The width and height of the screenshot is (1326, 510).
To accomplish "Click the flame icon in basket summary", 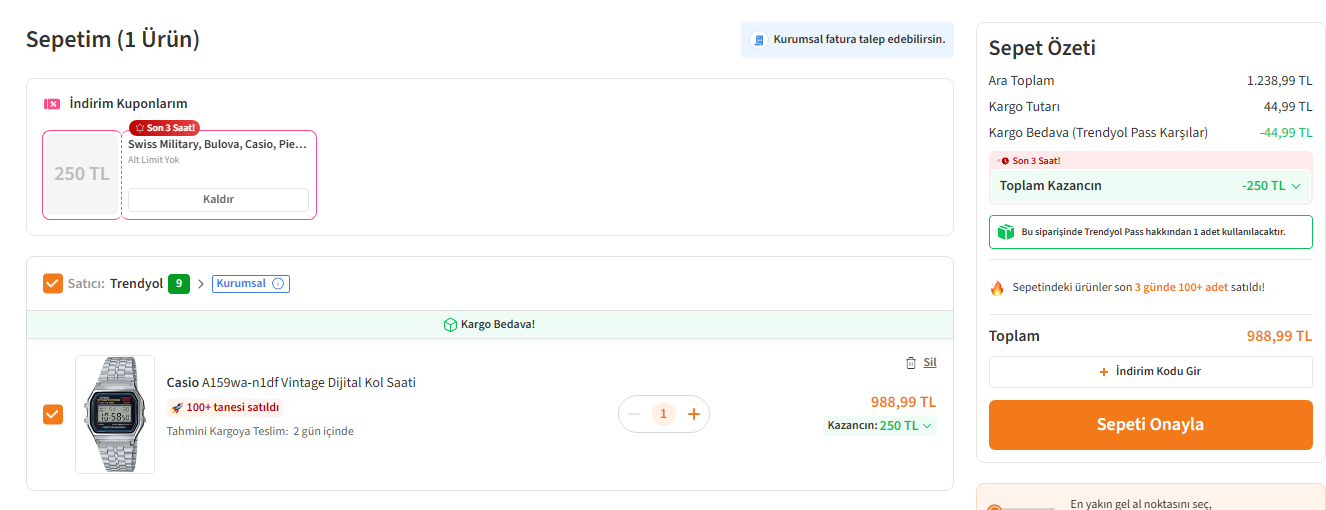I will click(x=997, y=288).
